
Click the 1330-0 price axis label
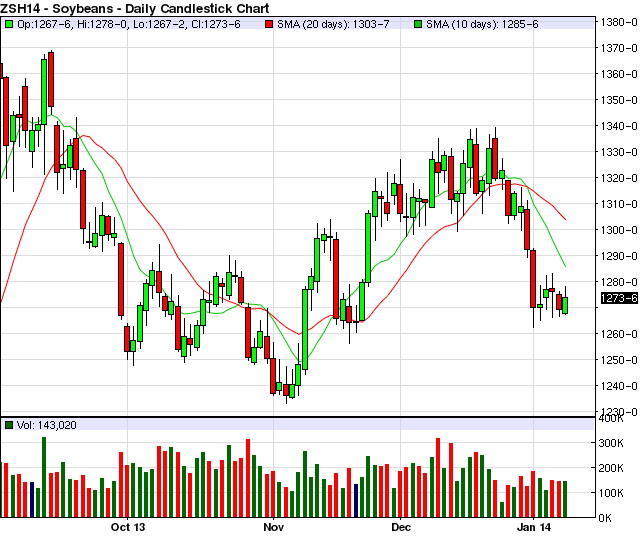(x=619, y=152)
